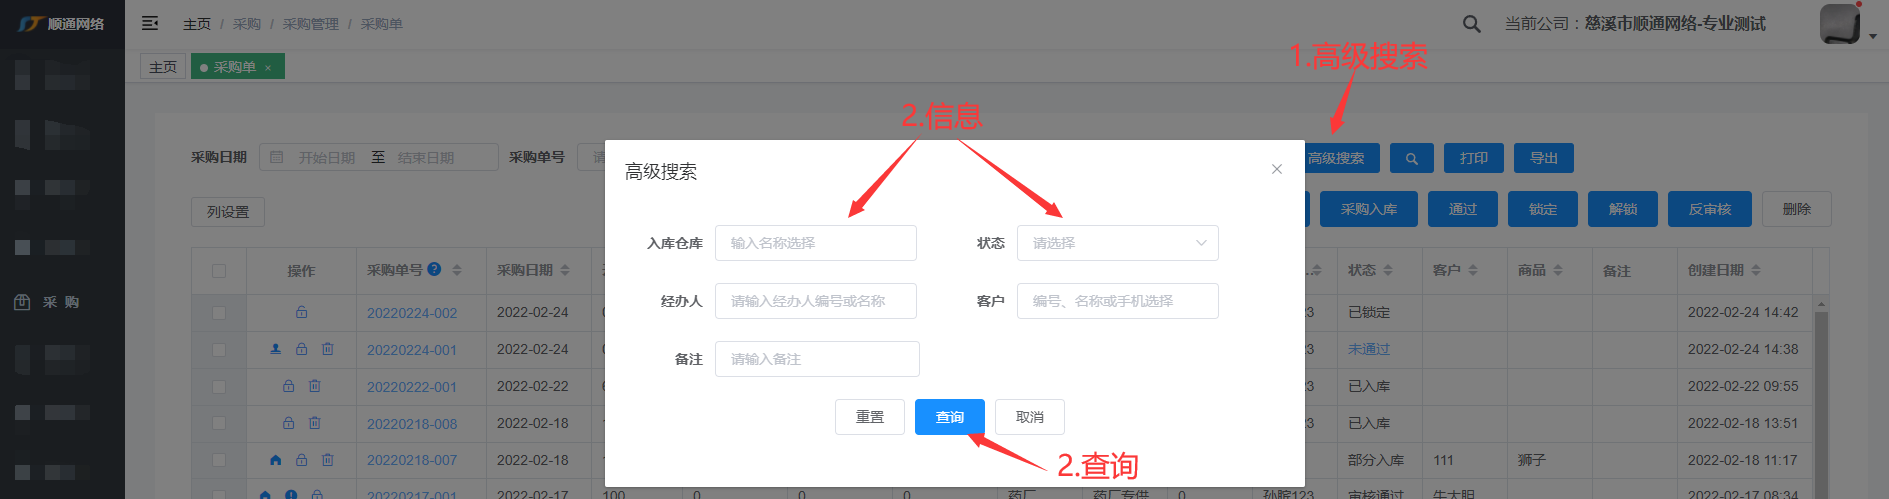Click the blue 查询 button
1889x499 pixels.
click(949, 417)
